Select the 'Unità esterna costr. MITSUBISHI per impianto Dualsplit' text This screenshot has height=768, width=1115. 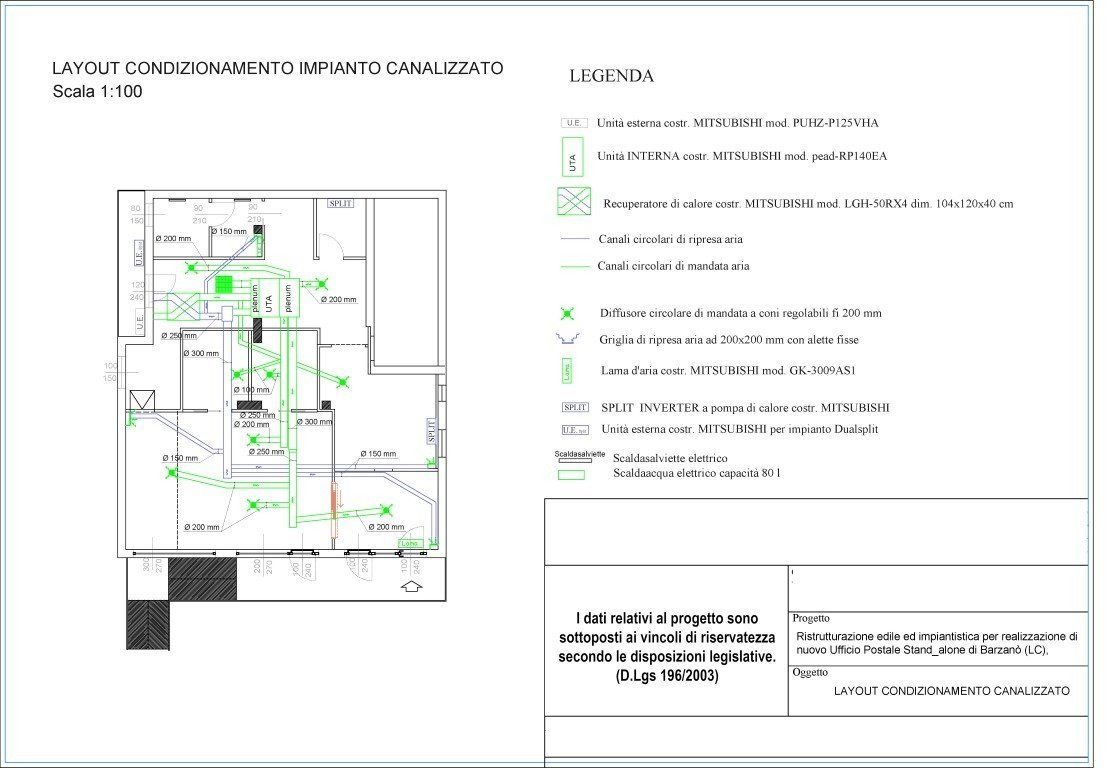[740, 430]
